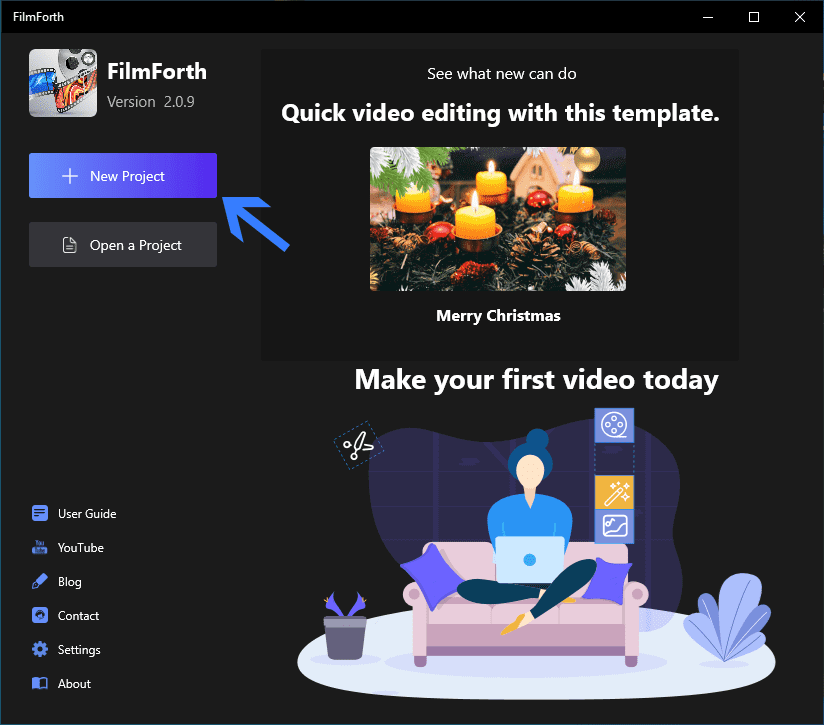Click the file icon on Open a Project
The height and width of the screenshot is (725, 824).
69,245
